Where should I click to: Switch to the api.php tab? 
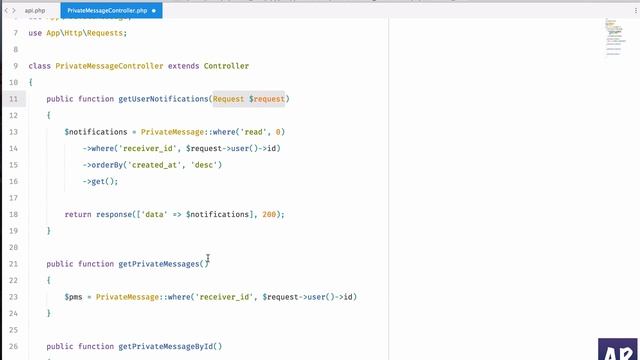coord(35,11)
